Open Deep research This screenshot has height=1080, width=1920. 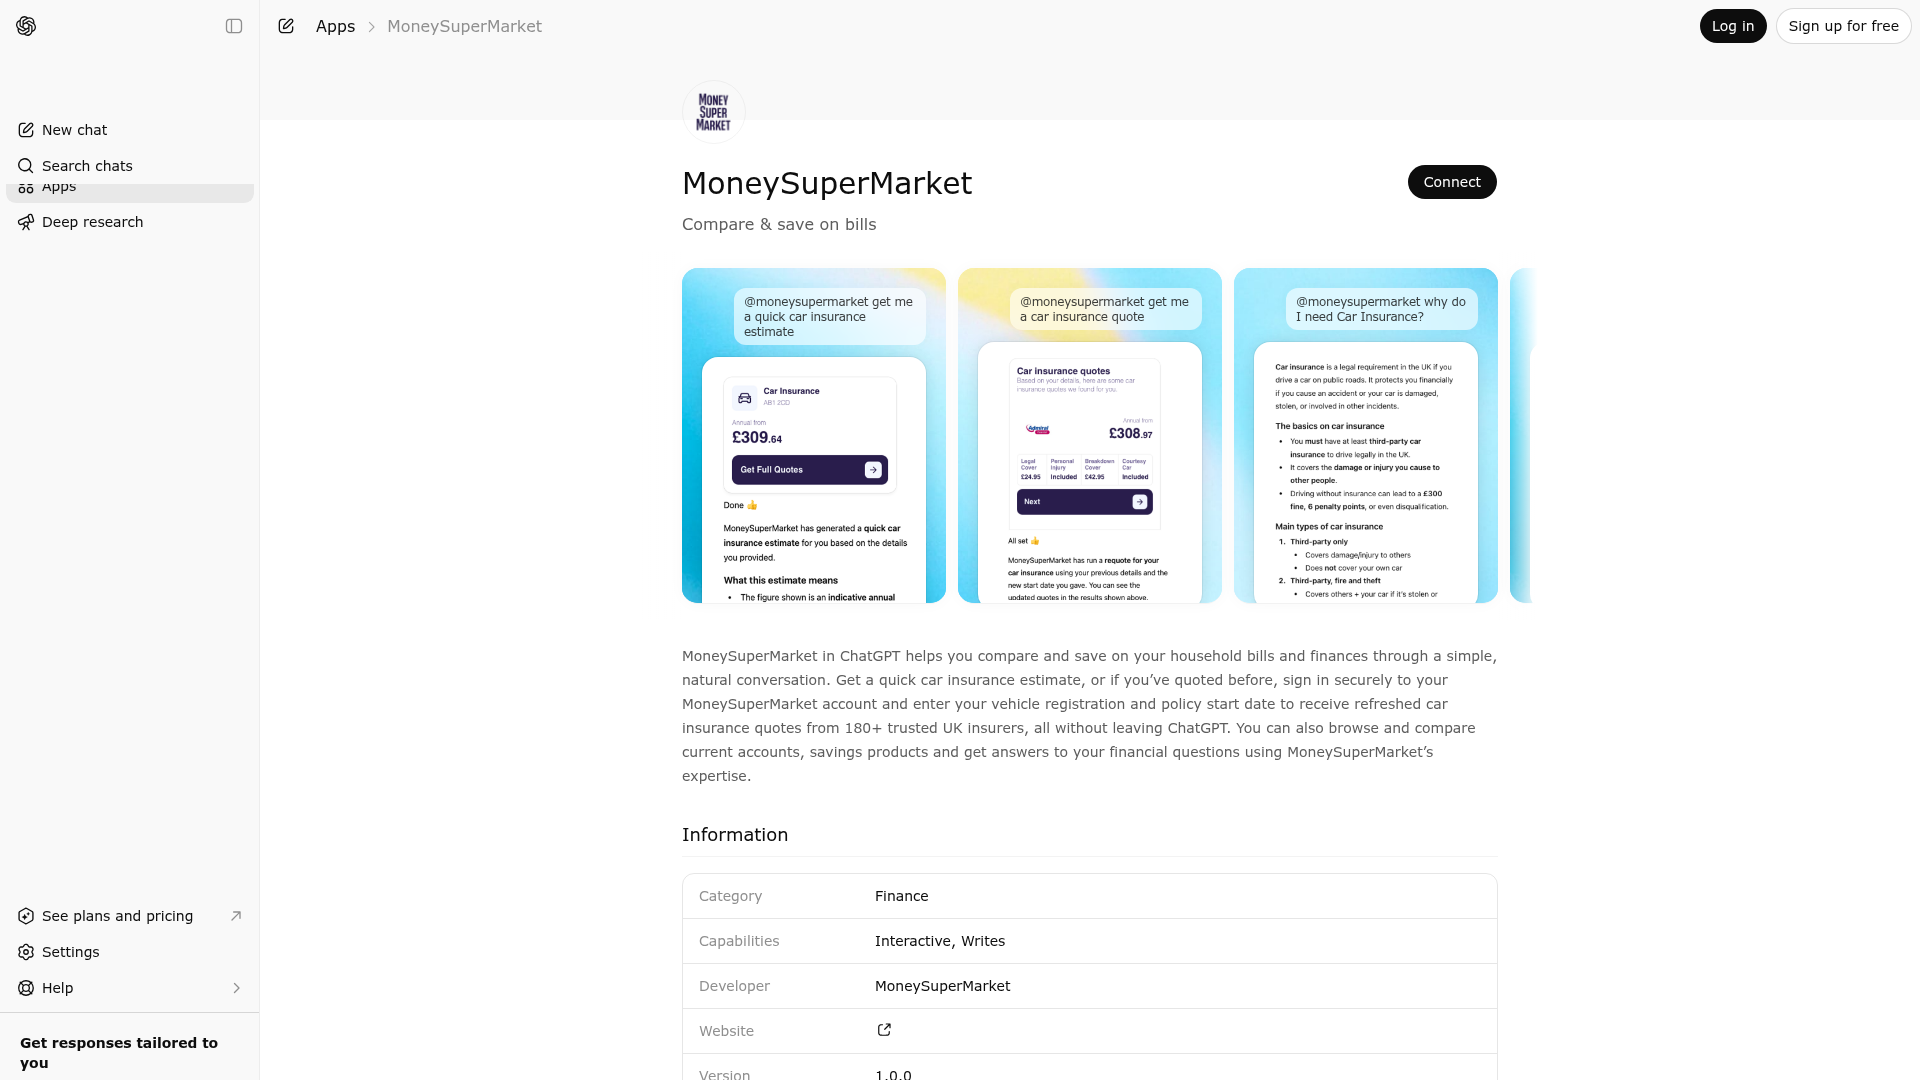point(92,222)
